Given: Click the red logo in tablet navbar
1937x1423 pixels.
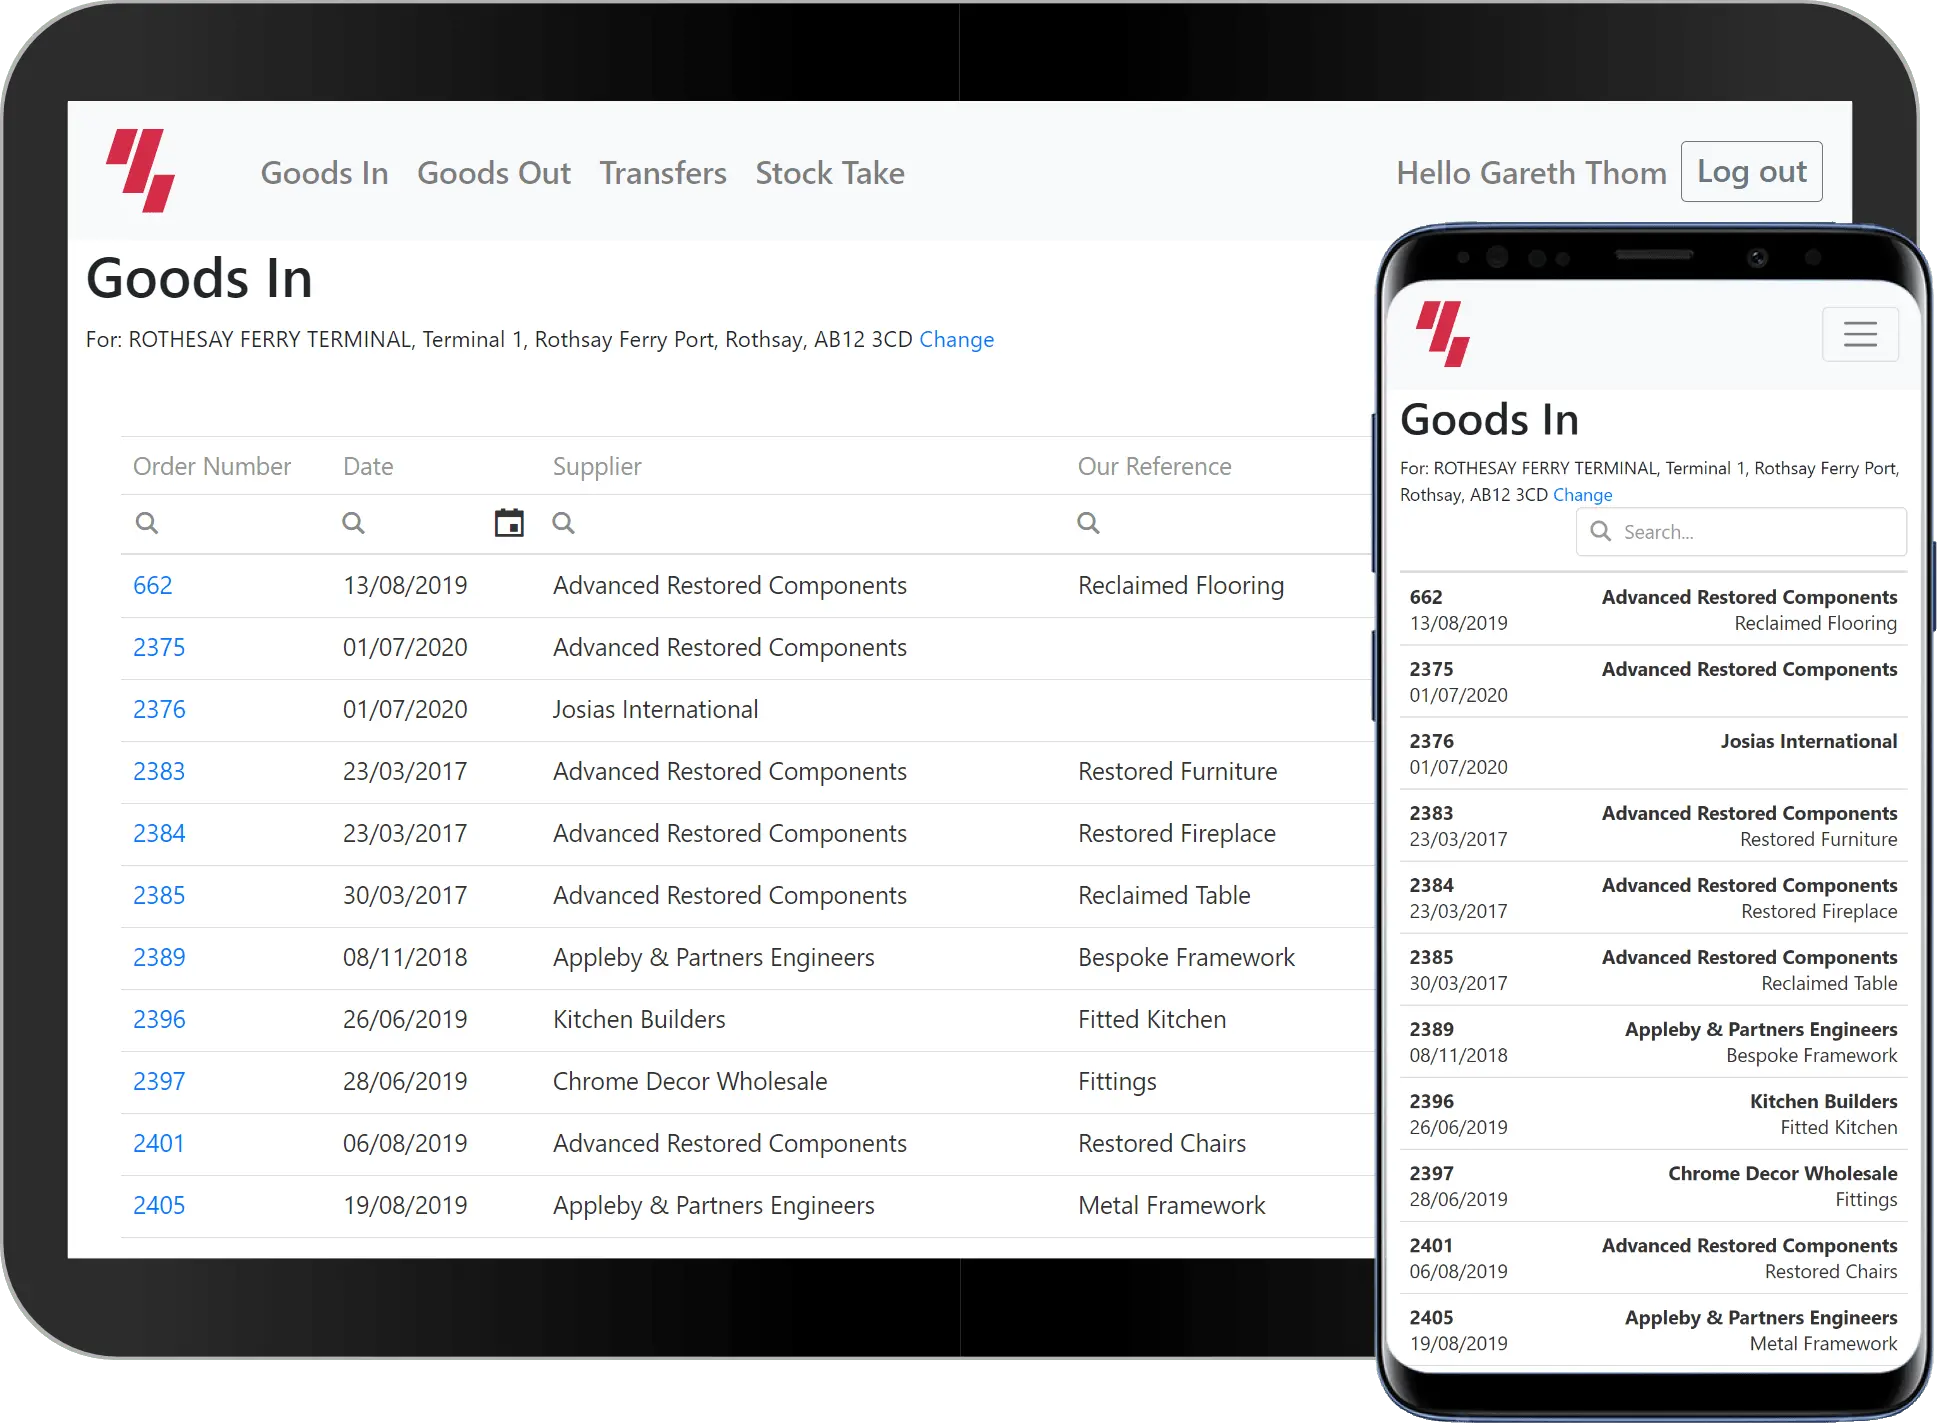Looking at the screenshot, I should click(141, 171).
